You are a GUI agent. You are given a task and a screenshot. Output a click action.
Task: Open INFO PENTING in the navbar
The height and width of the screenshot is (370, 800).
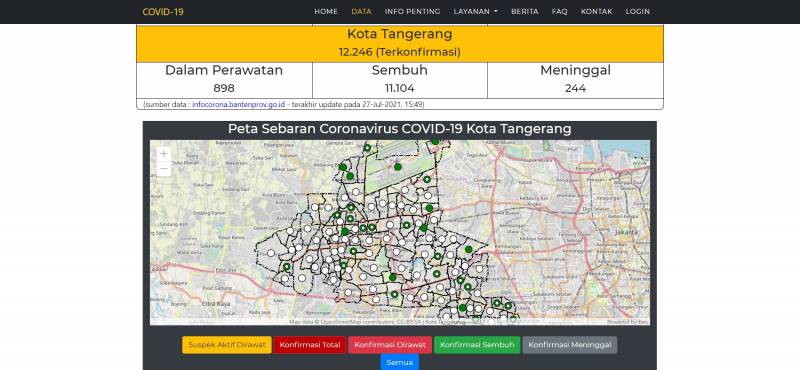pos(412,12)
